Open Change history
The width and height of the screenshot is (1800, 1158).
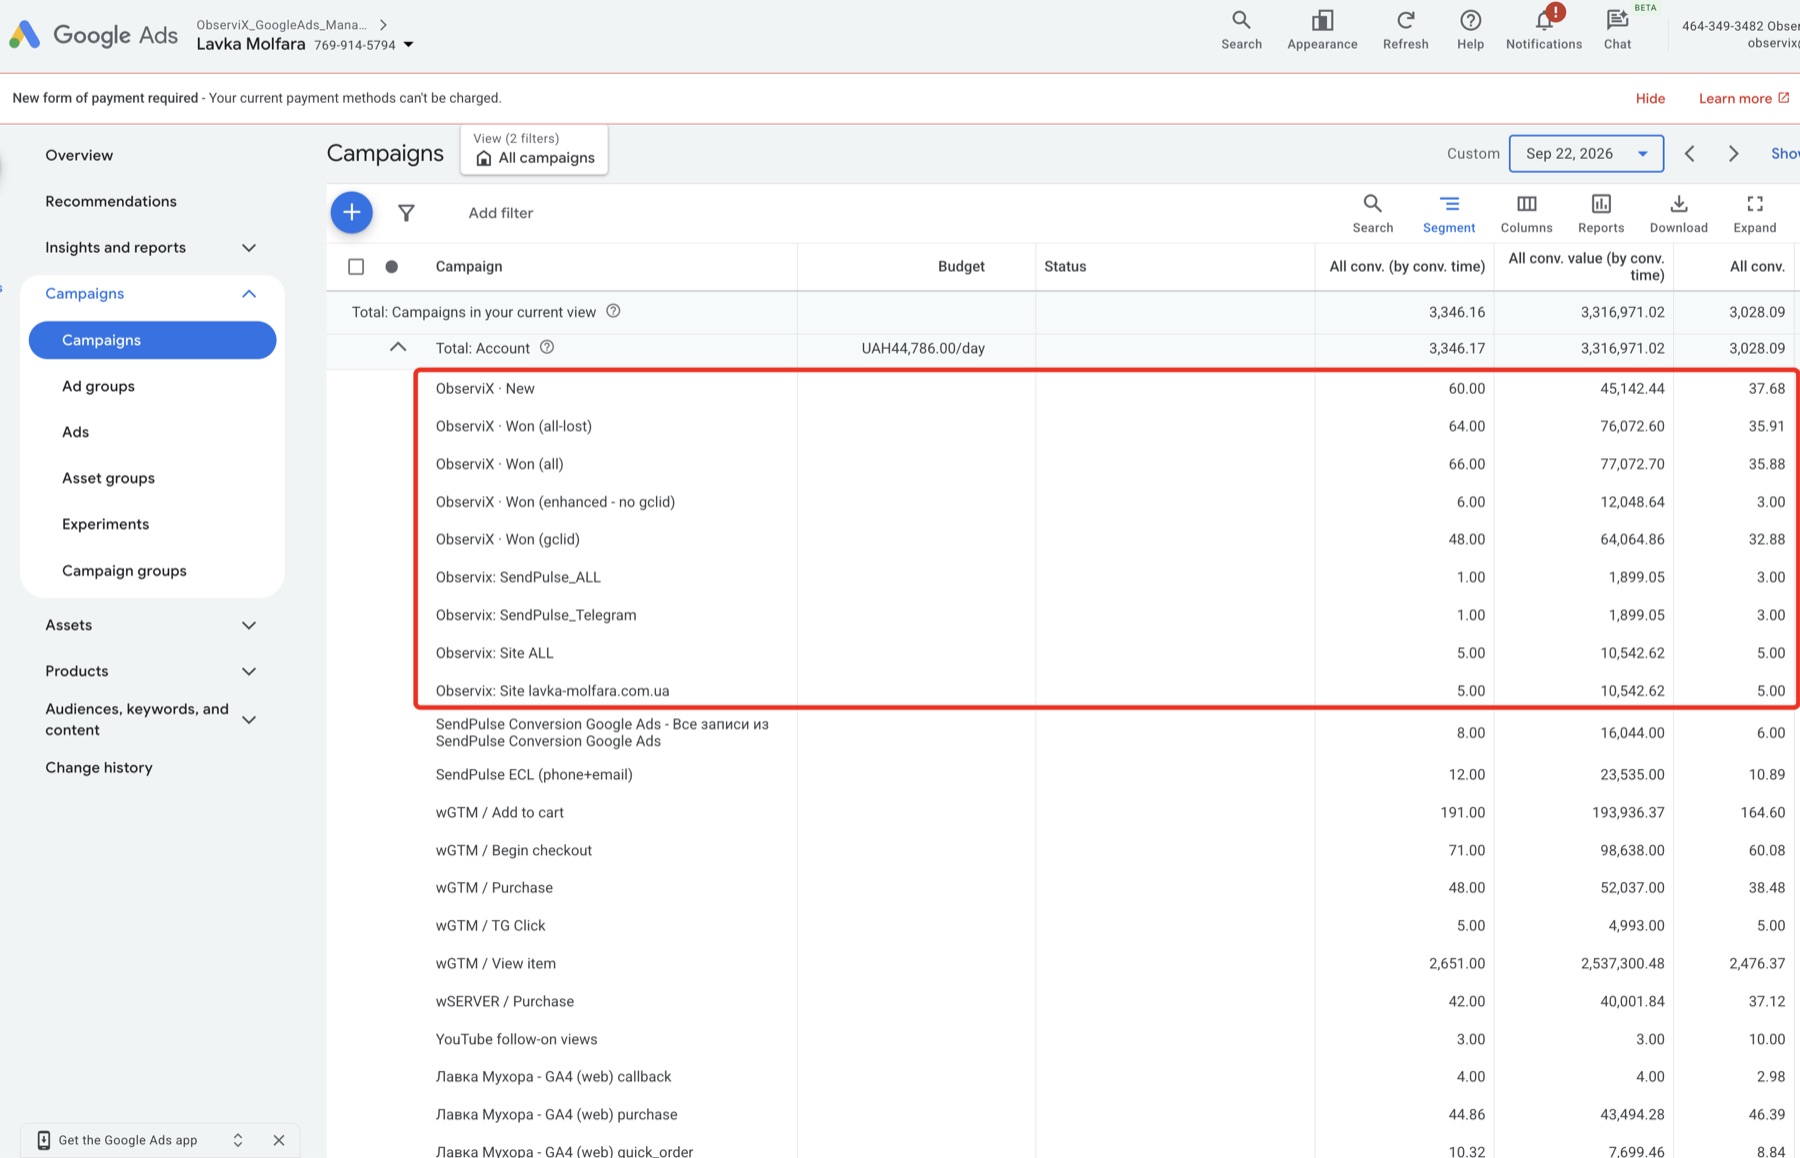coord(99,767)
